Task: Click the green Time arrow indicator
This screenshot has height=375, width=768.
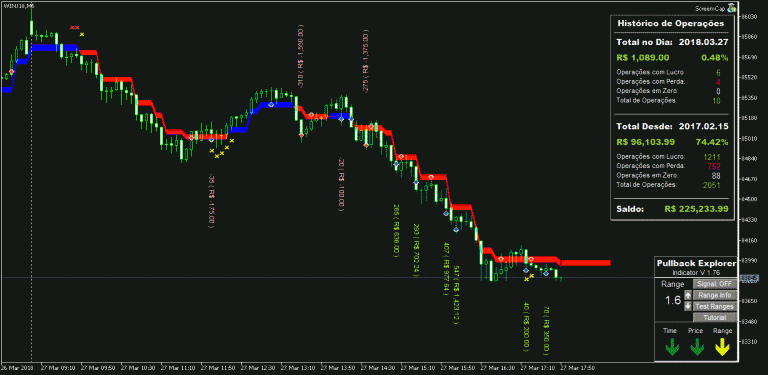Action: click(x=672, y=347)
